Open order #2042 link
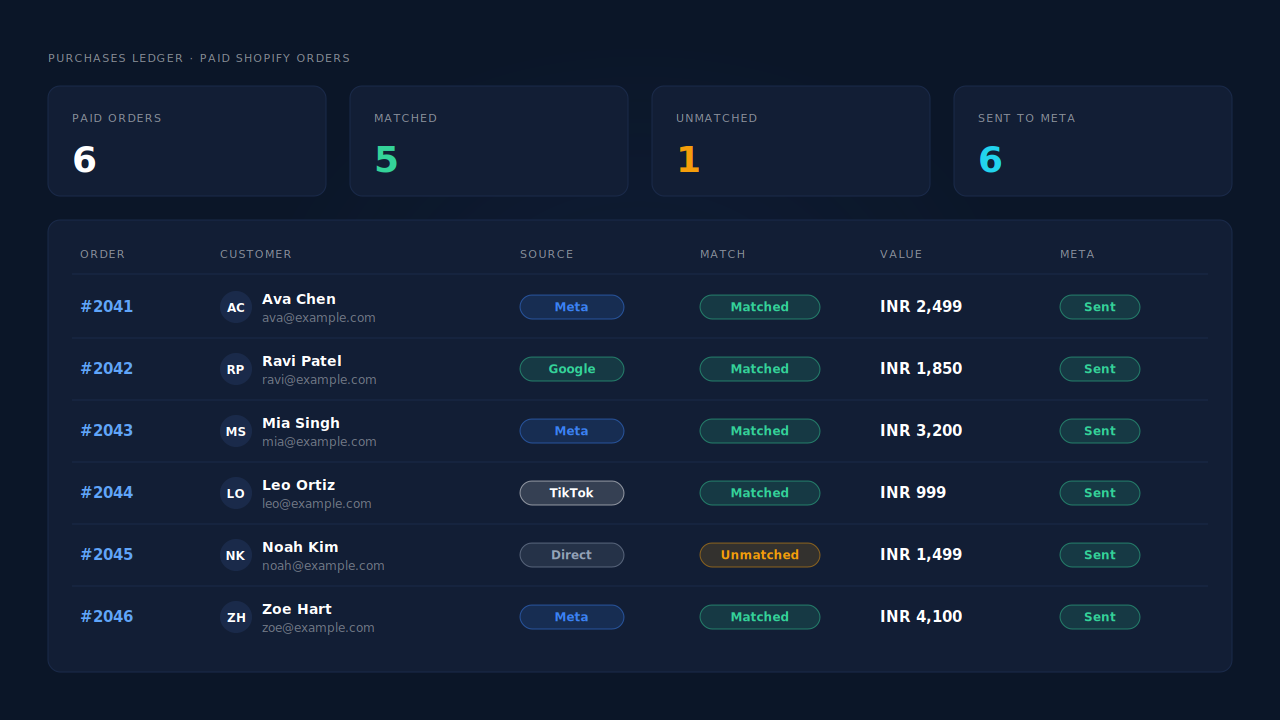 point(106,369)
